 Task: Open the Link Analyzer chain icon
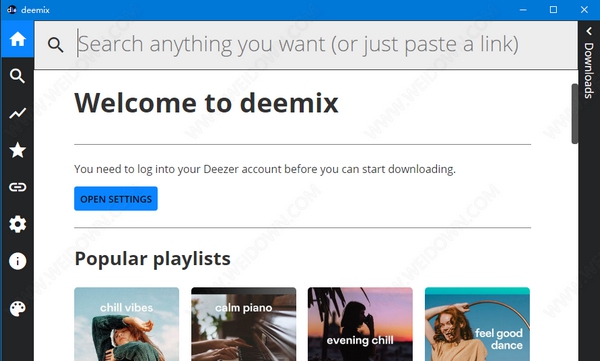pyautogui.click(x=18, y=187)
